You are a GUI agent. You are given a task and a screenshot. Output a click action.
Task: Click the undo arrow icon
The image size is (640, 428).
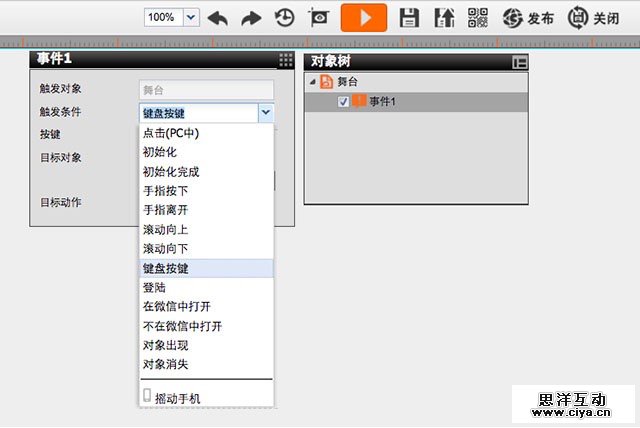pyautogui.click(x=218, y=18)
